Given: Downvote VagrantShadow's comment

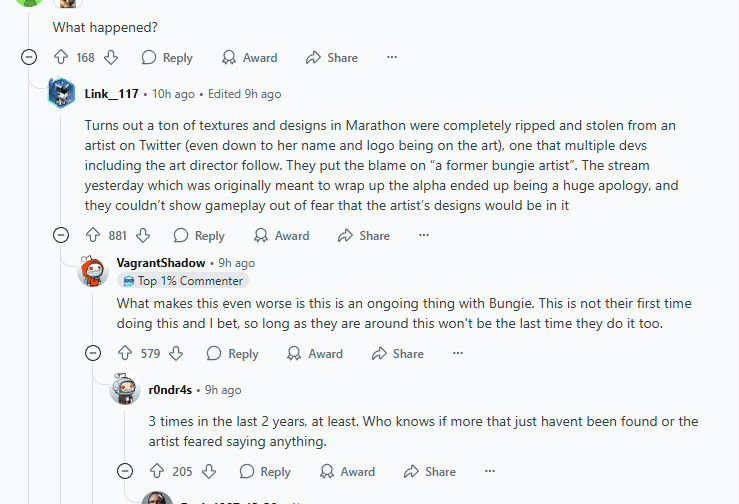Looking at the screenshot, I should (176, 354).
